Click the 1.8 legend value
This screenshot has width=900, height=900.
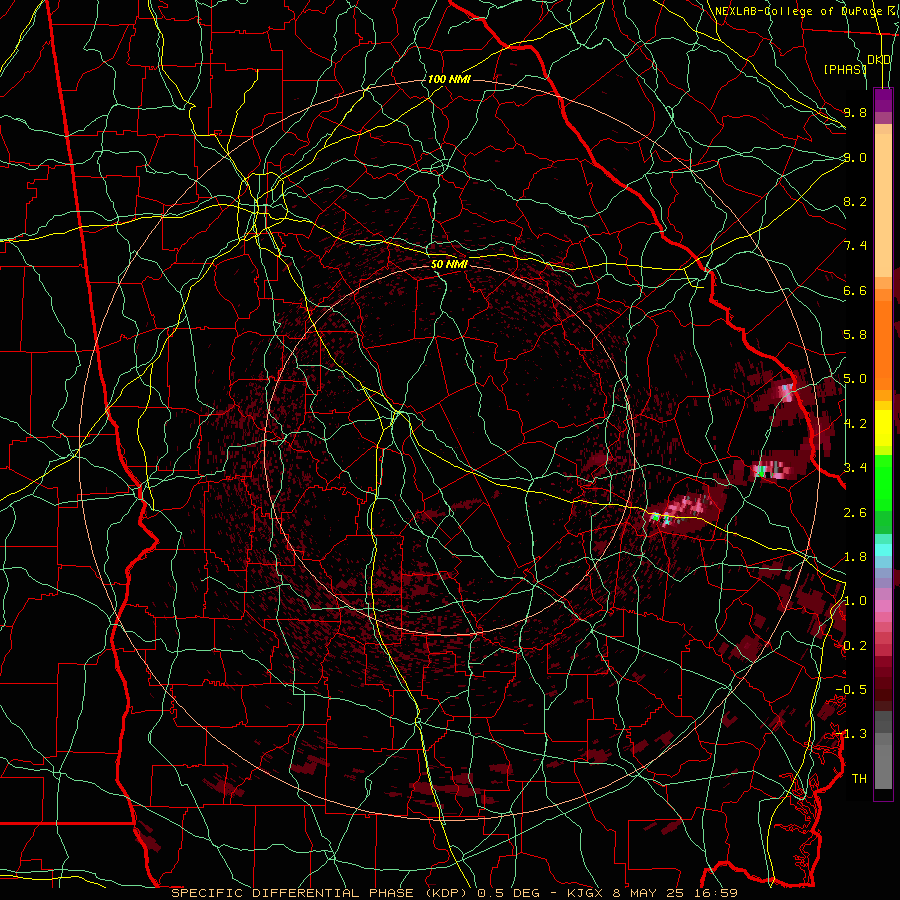pyautogui.click(x=855, y=557)
